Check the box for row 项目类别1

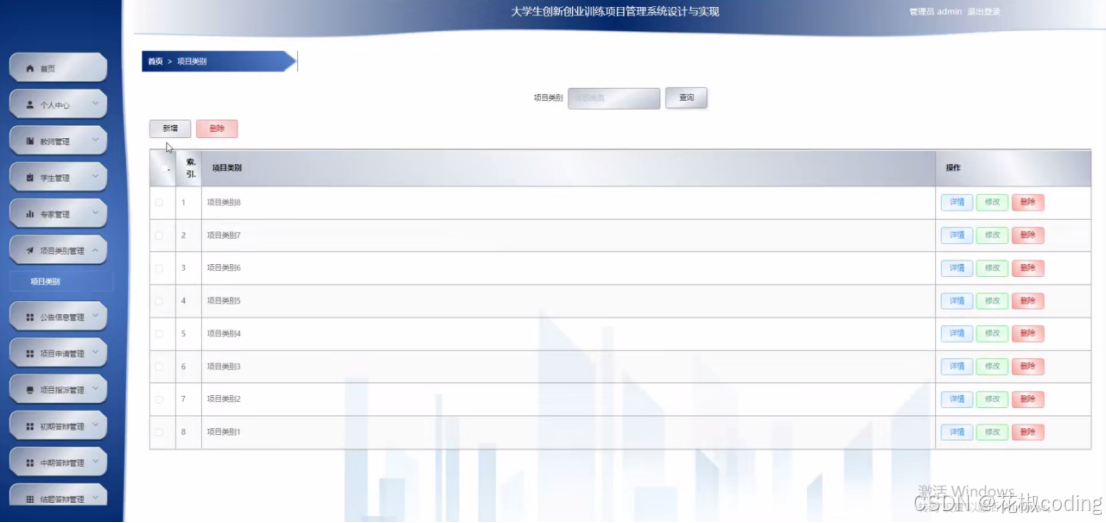159,432
